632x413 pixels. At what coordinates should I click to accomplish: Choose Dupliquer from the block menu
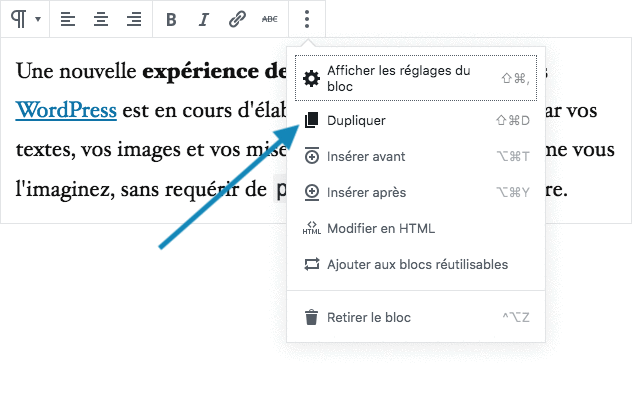356,120
